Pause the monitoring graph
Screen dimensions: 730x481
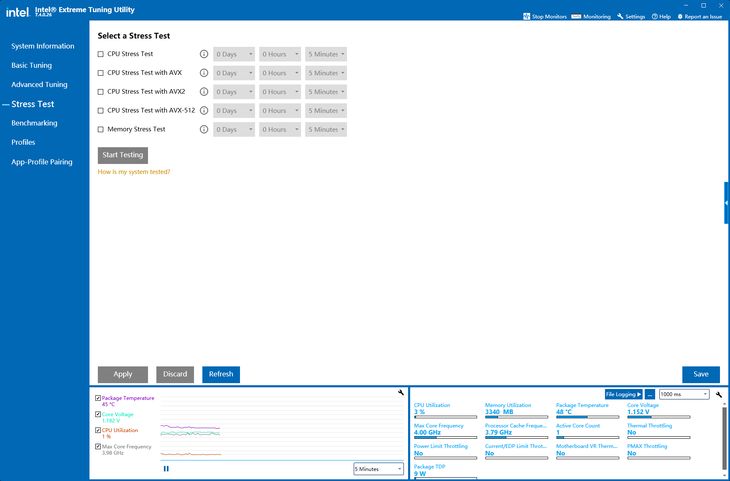coord(166,468)
